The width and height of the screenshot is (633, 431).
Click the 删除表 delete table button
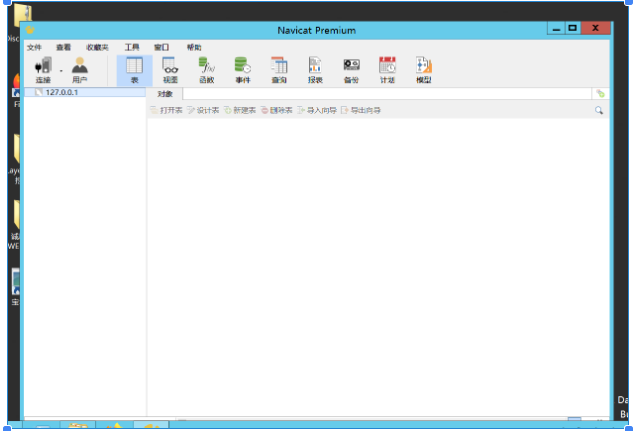[277, 110]
